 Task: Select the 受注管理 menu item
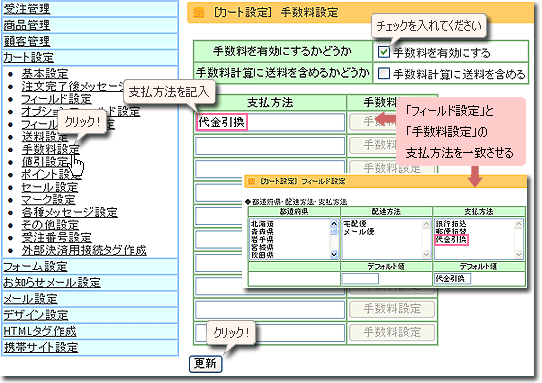pos(27,9)
